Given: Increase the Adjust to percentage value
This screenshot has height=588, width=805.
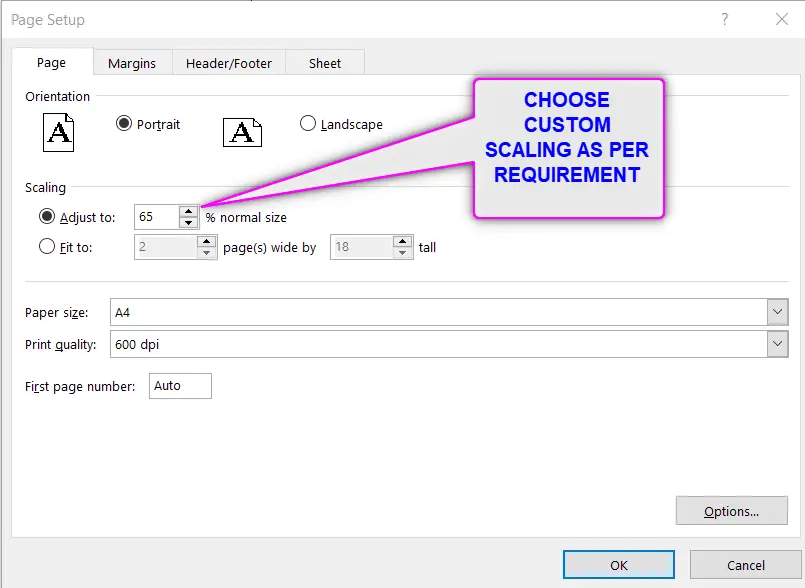Looking at the screenshot, I should [x=188, y=211].
